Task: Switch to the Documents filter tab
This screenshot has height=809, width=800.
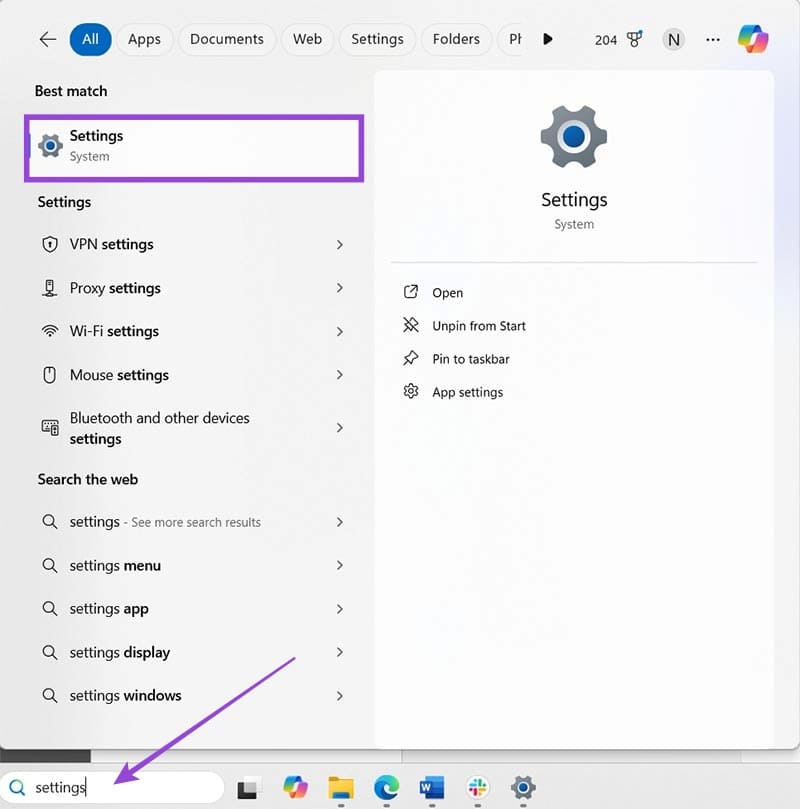Action: (x=226, y=39)
